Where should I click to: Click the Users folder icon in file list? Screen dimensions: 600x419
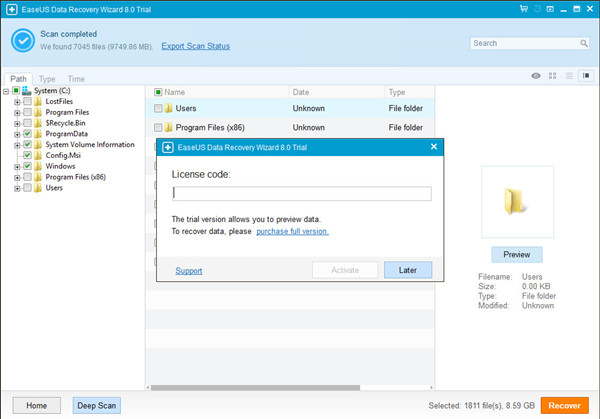tap(168, 108)
